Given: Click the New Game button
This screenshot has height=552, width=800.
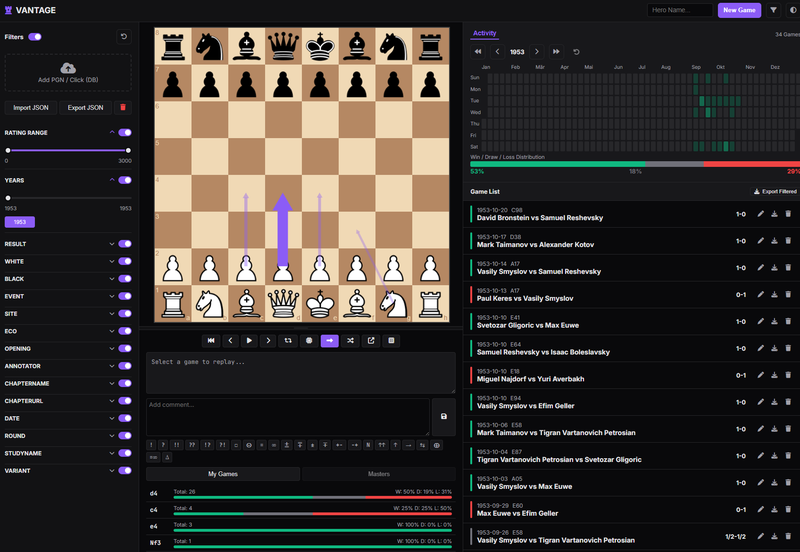Looking at the screenshot, I should pyautogui.click(x=739, y=10).
